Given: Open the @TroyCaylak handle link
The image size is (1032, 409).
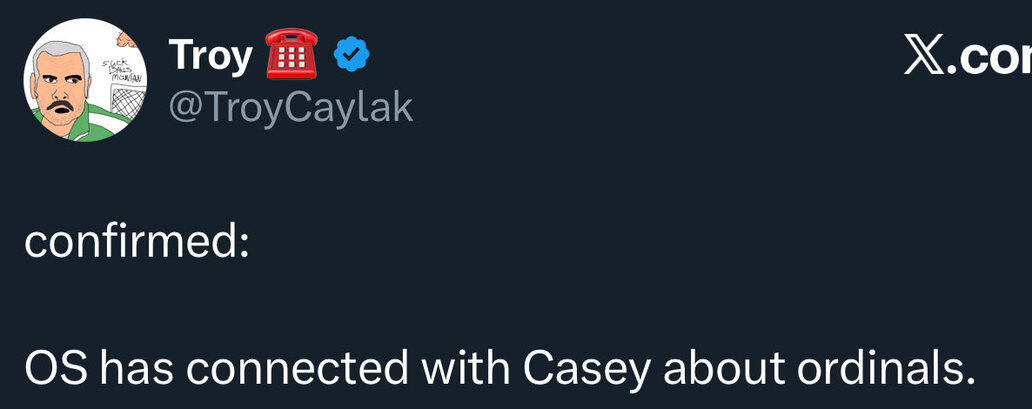Looking at the screenshot, I should point(291,107).
